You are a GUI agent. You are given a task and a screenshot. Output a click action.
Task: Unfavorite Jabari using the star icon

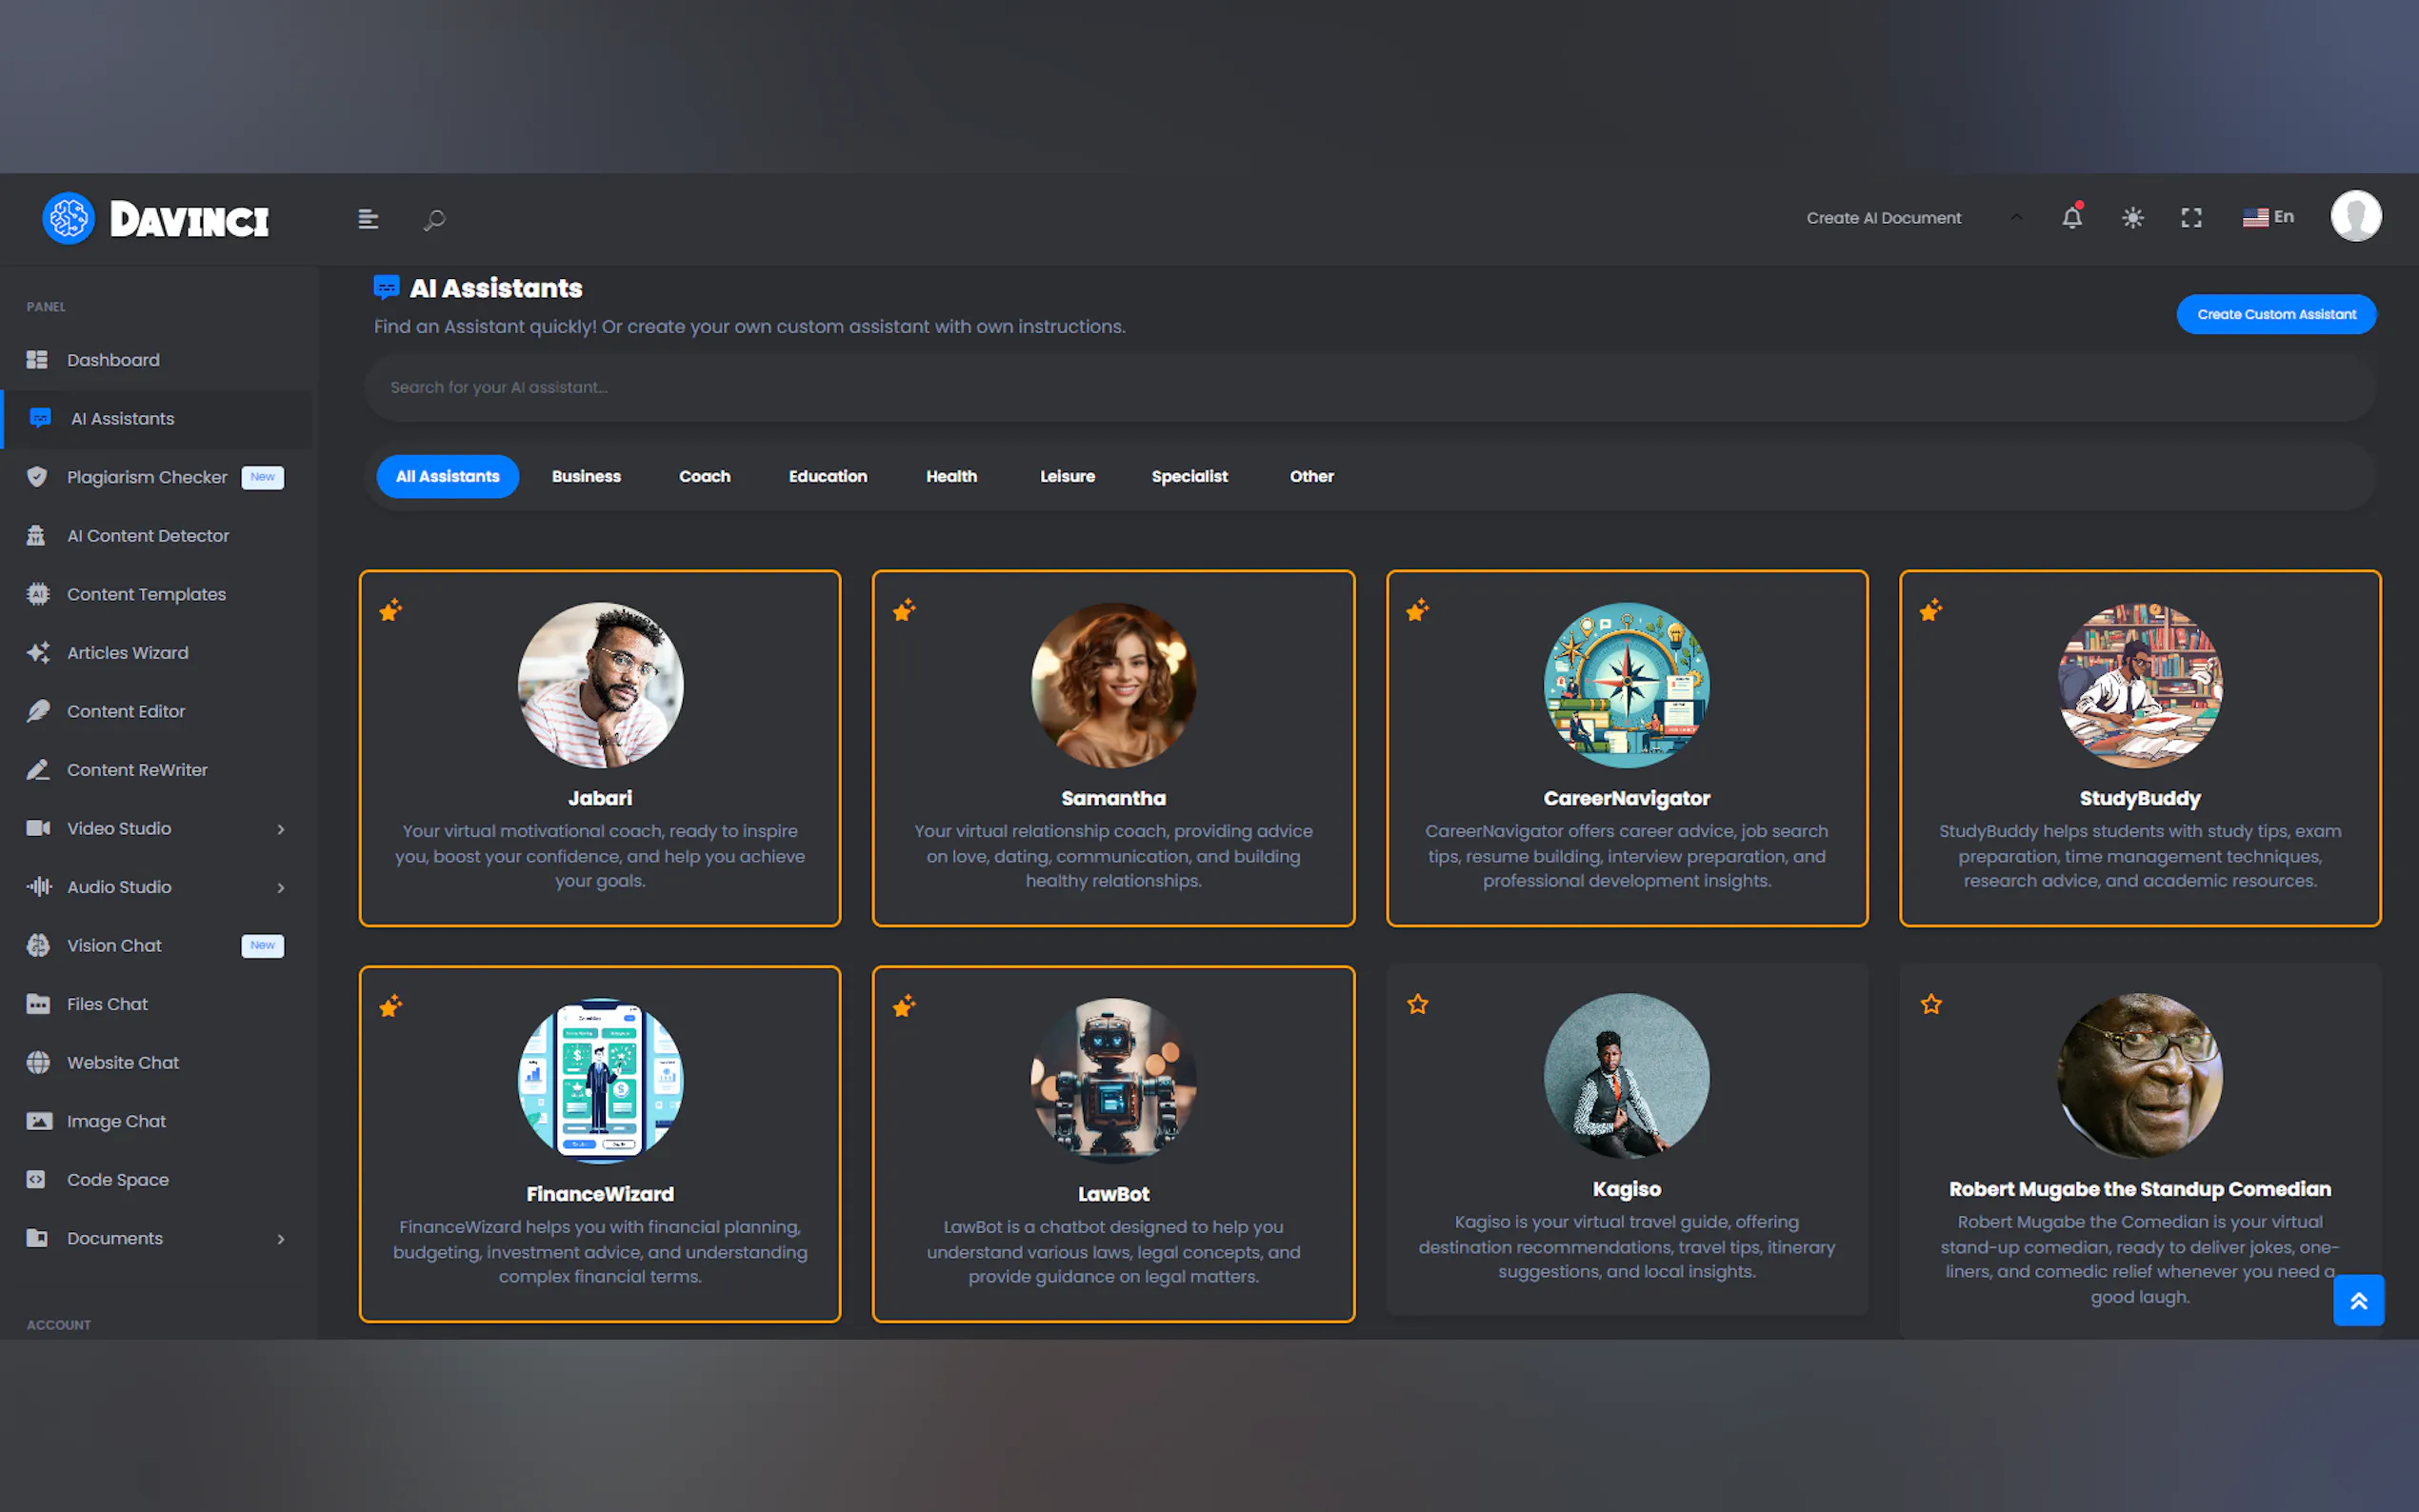[x=391, y=609]
